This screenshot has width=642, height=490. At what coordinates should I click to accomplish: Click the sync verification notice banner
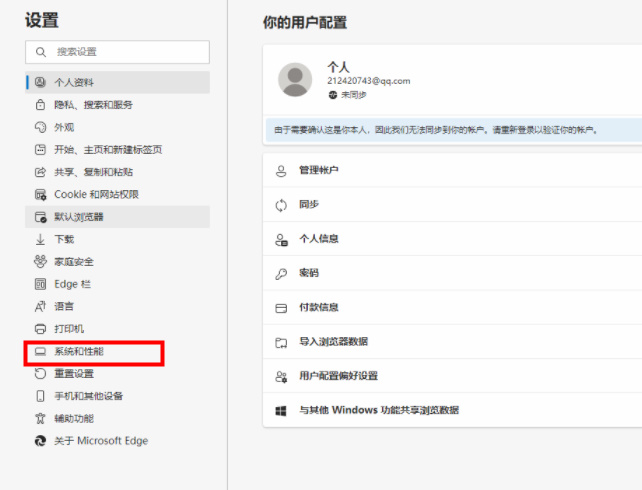click(x=454, y=130)
